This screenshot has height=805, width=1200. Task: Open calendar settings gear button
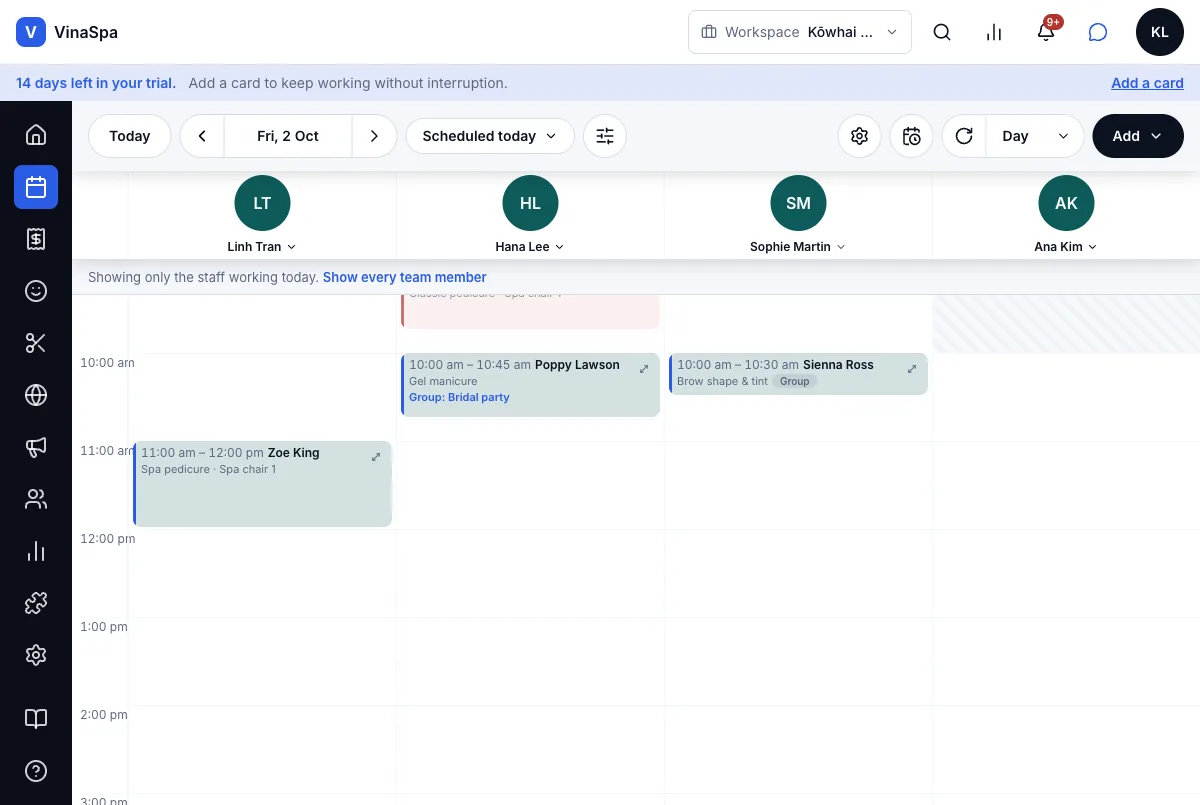859,136
